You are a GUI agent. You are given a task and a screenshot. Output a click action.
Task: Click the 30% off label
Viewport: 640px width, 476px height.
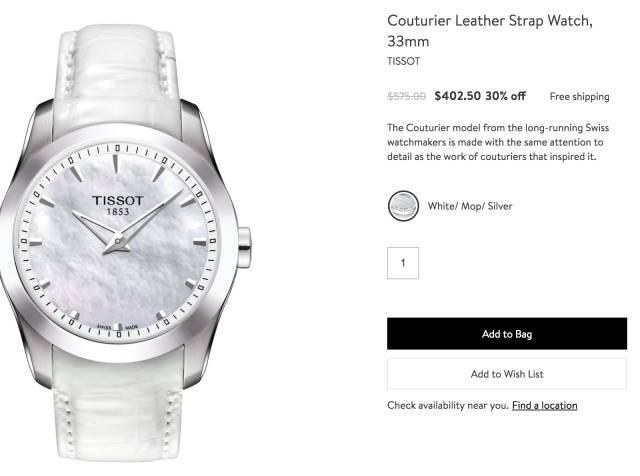[x=505, y=96]
